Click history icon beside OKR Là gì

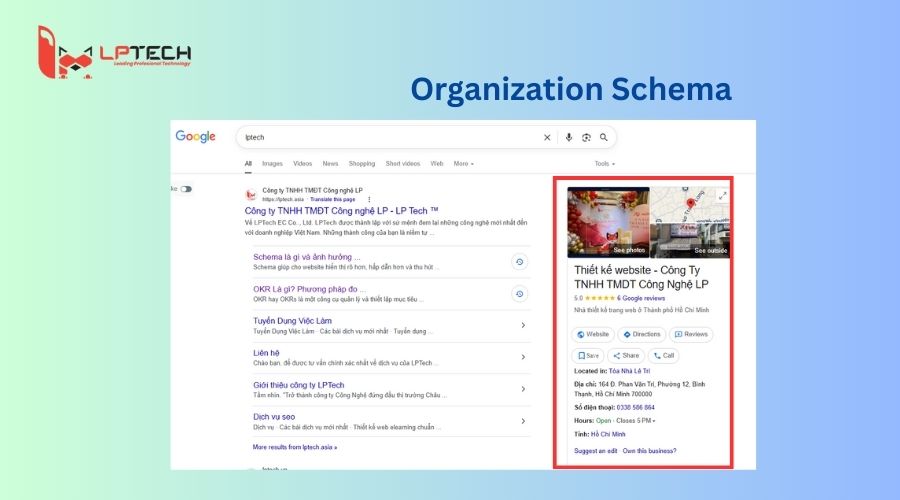[519, 294]
